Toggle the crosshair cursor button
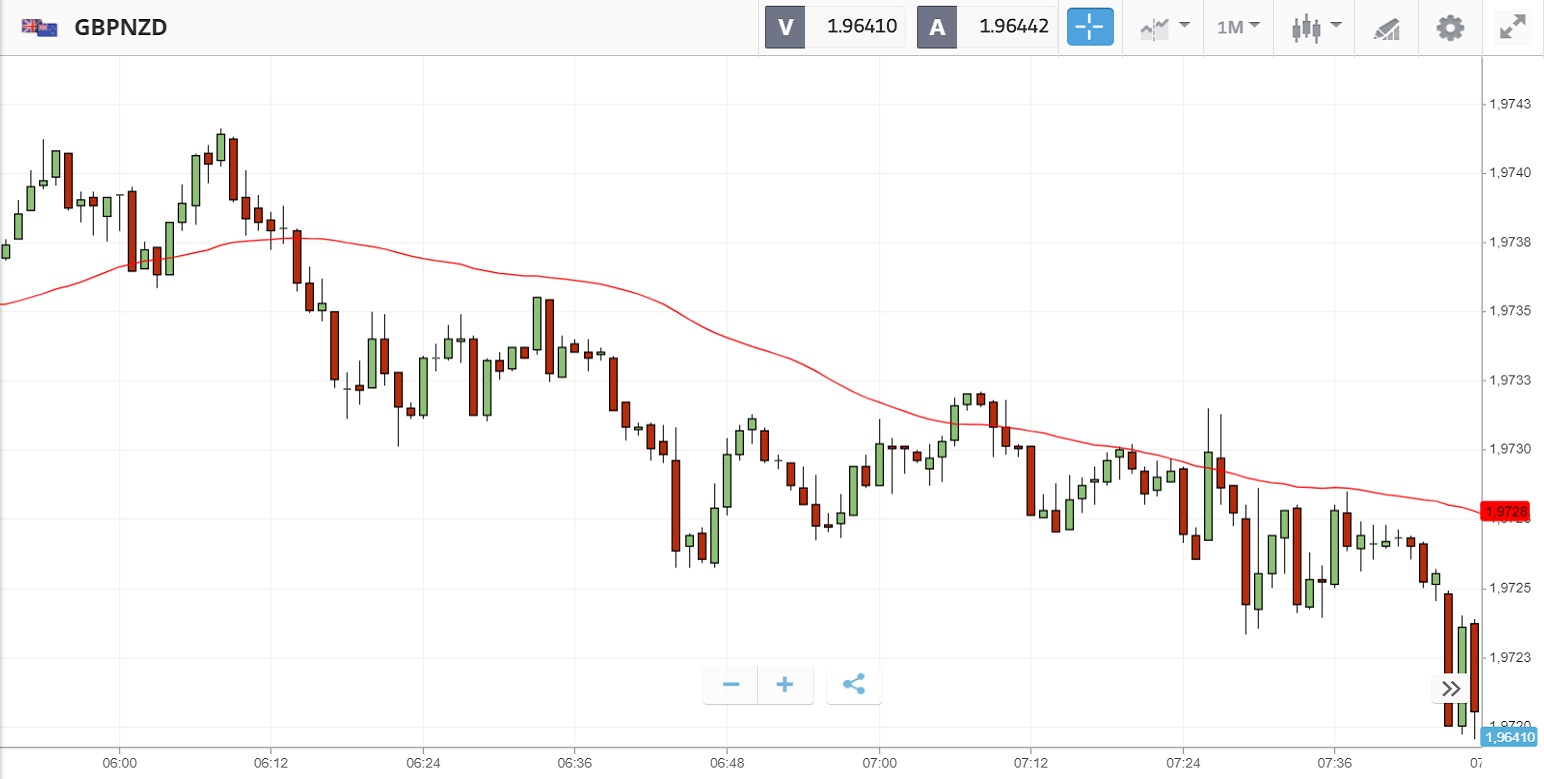Screen dimensions: 1544x779 [1090, 27]
